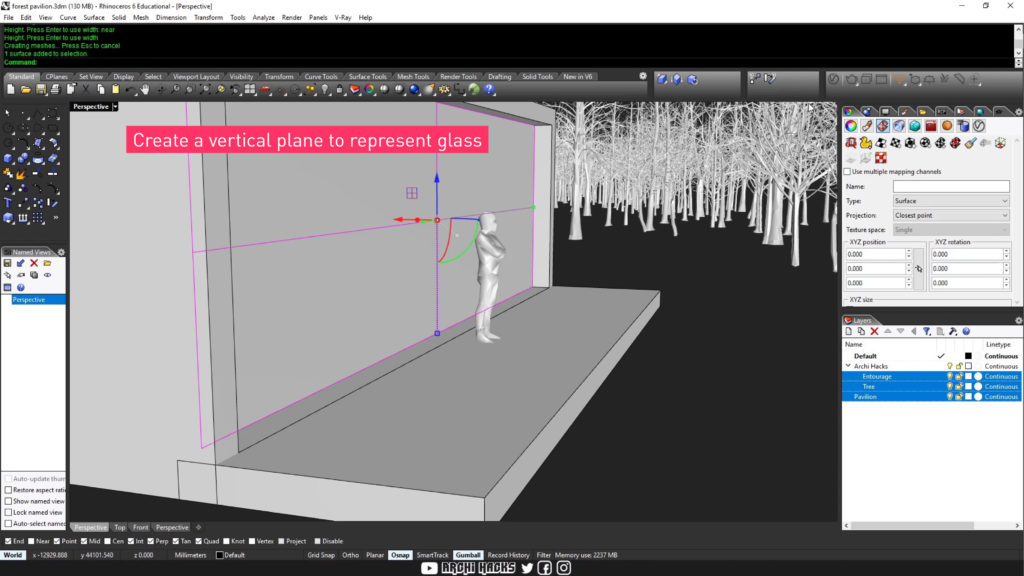Click the Archi Hacks YouTube icon in the taskbar

click(x=429, y=568)
